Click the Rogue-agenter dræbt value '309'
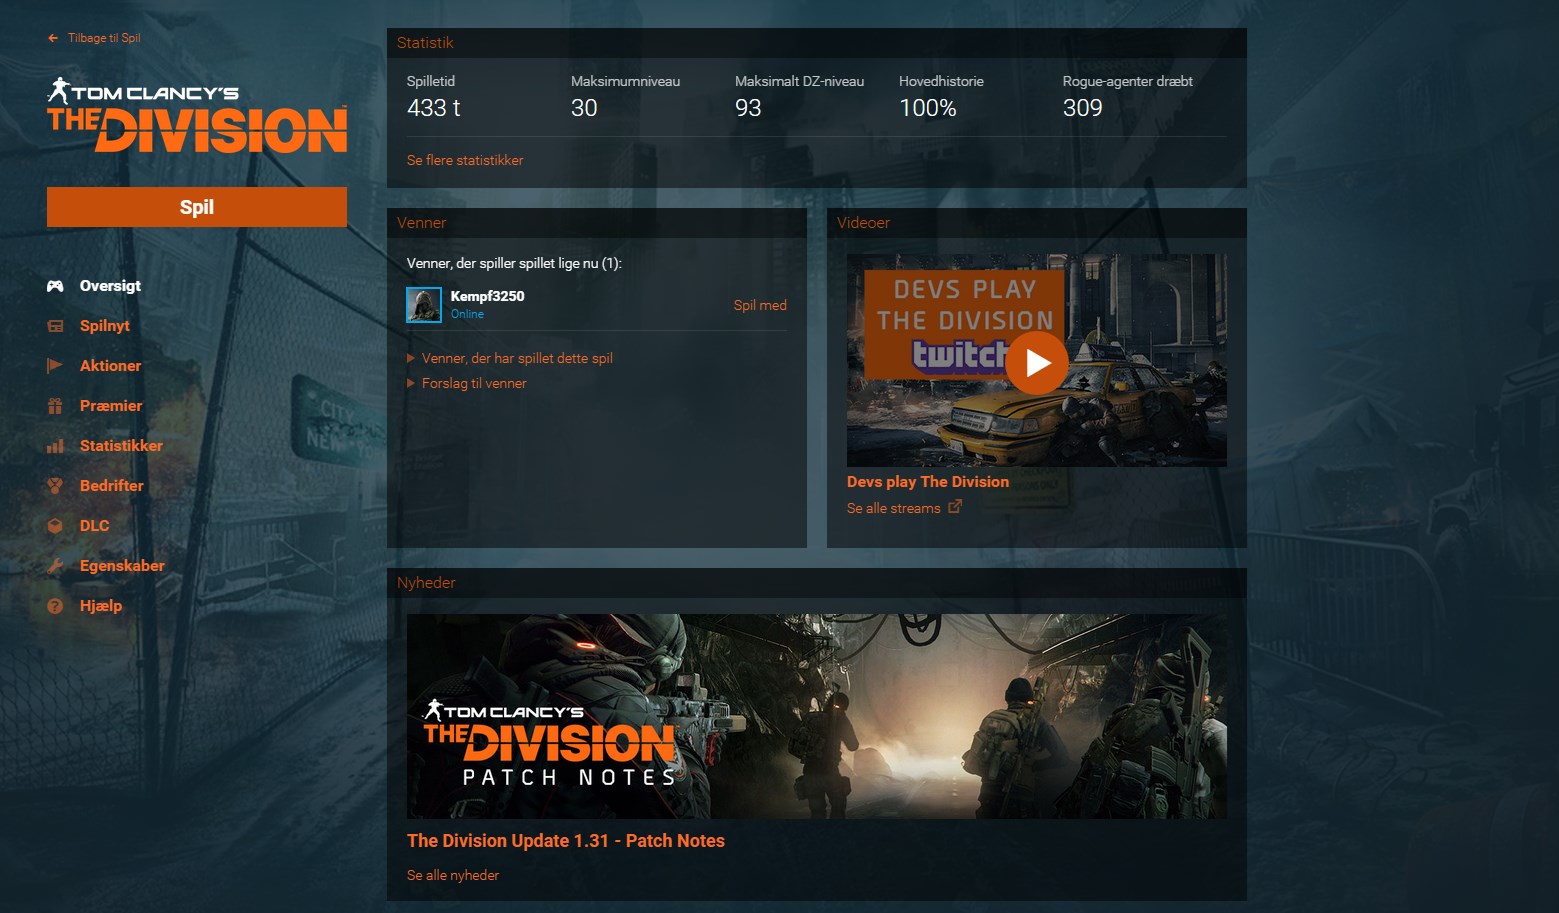1559x913 pixels. coord(1083,108)
